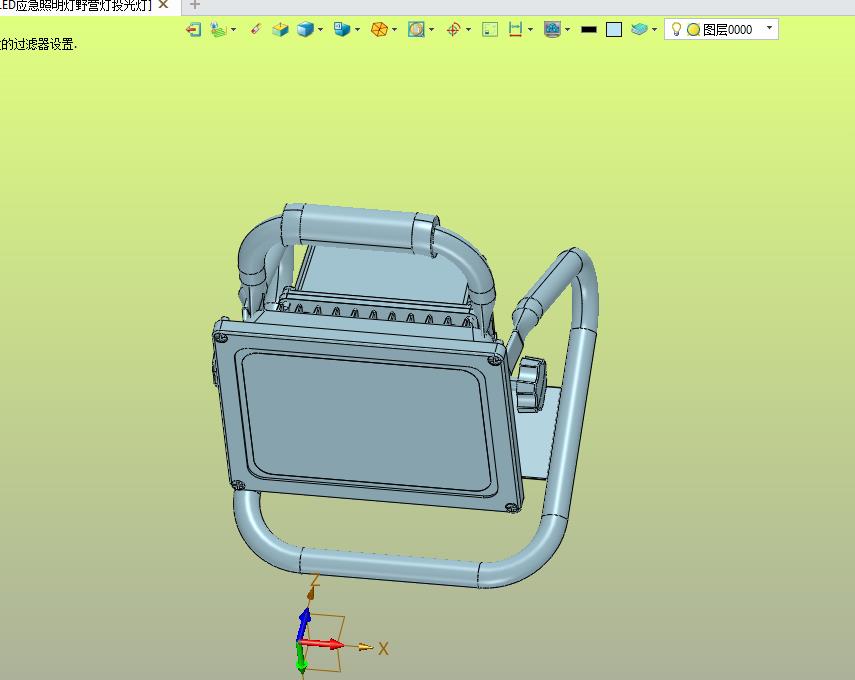Open the dropdown beside the sketch plane icon
The image size is (855, 680).
pyautogui.click(x=233, y=29)
